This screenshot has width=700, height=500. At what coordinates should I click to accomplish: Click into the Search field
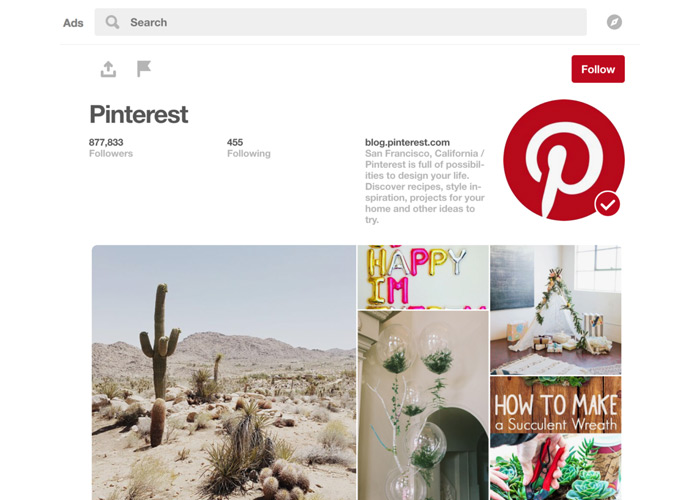(340, 22)
